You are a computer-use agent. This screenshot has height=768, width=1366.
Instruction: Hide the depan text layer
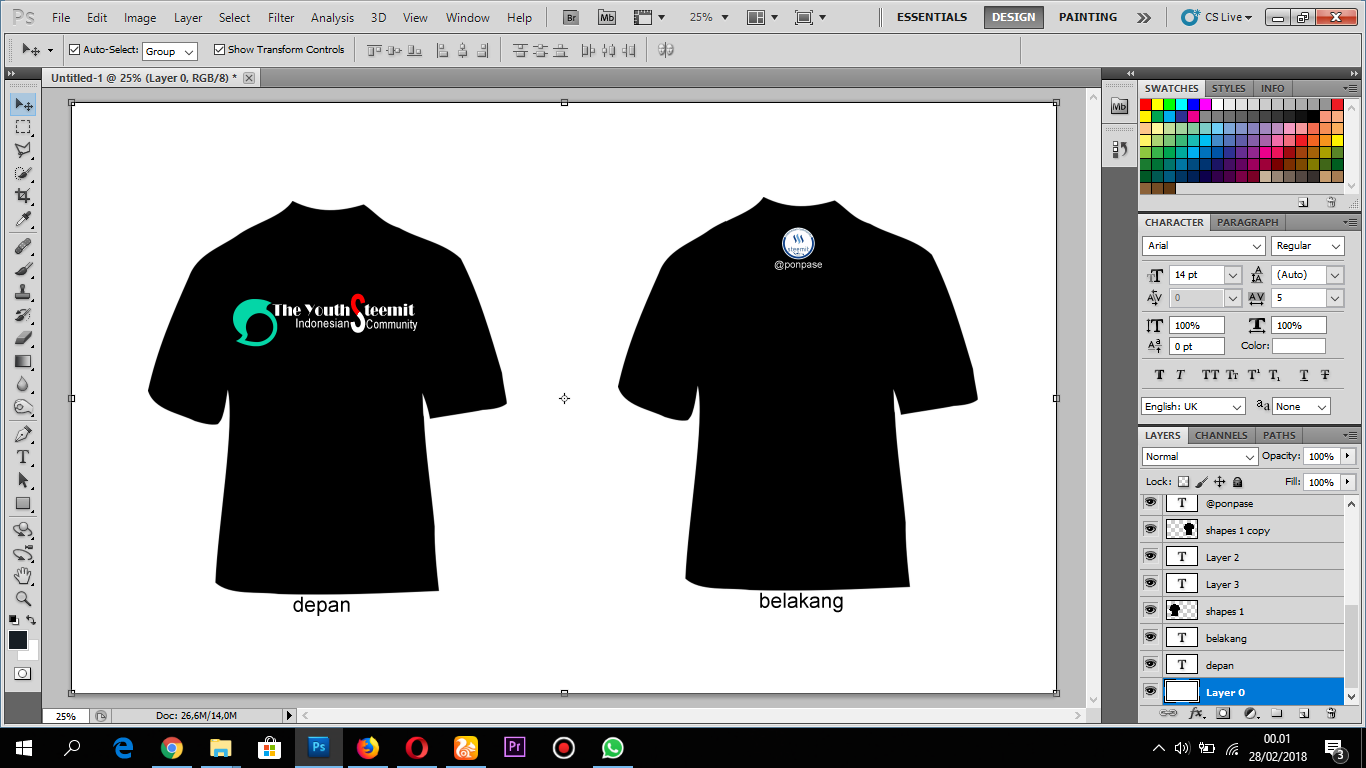1150,665
